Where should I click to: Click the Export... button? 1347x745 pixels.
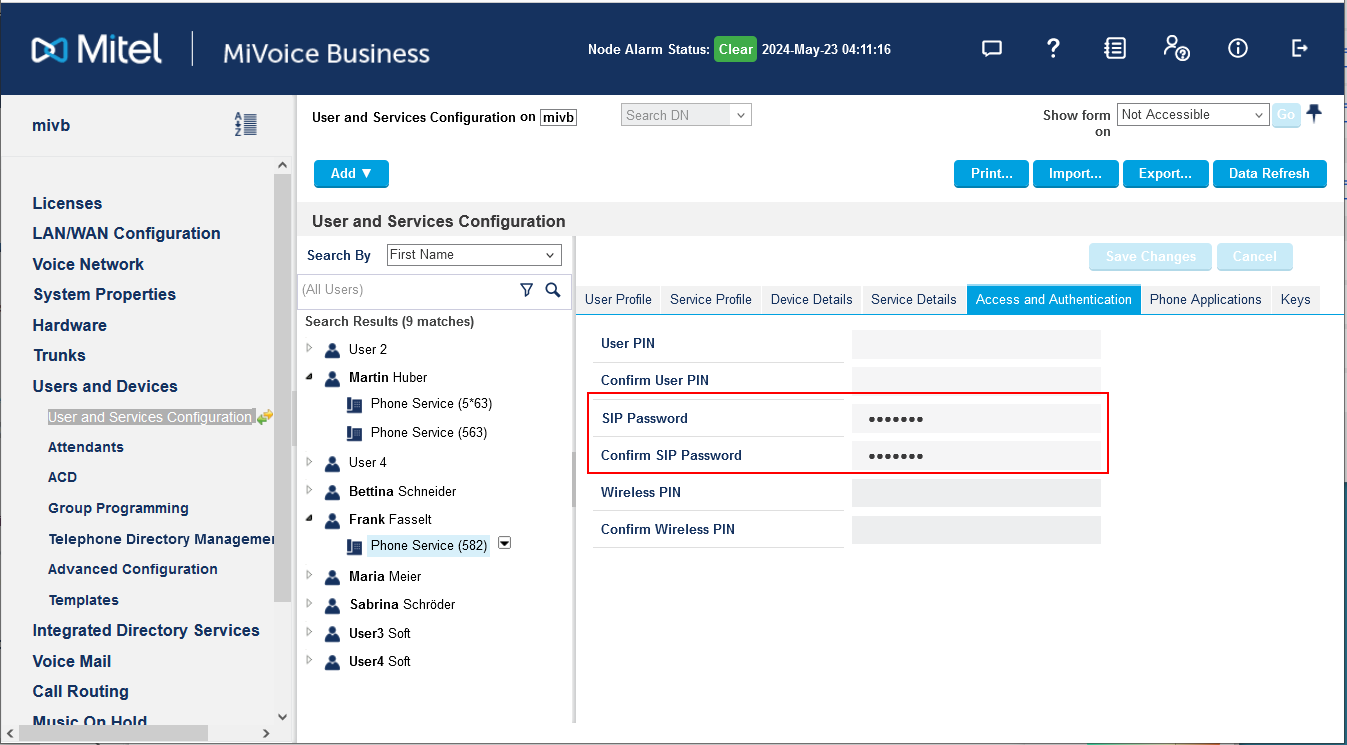[x=1165, y=173]
